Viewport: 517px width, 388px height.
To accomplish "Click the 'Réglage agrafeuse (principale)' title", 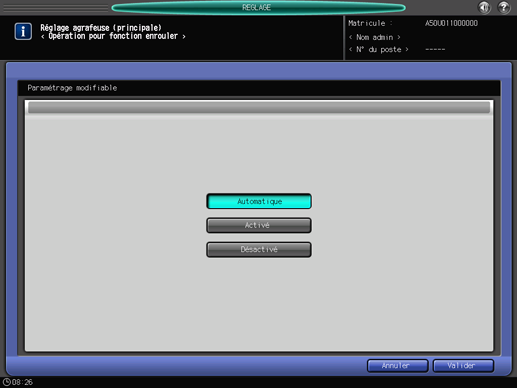I will point(101,27).
